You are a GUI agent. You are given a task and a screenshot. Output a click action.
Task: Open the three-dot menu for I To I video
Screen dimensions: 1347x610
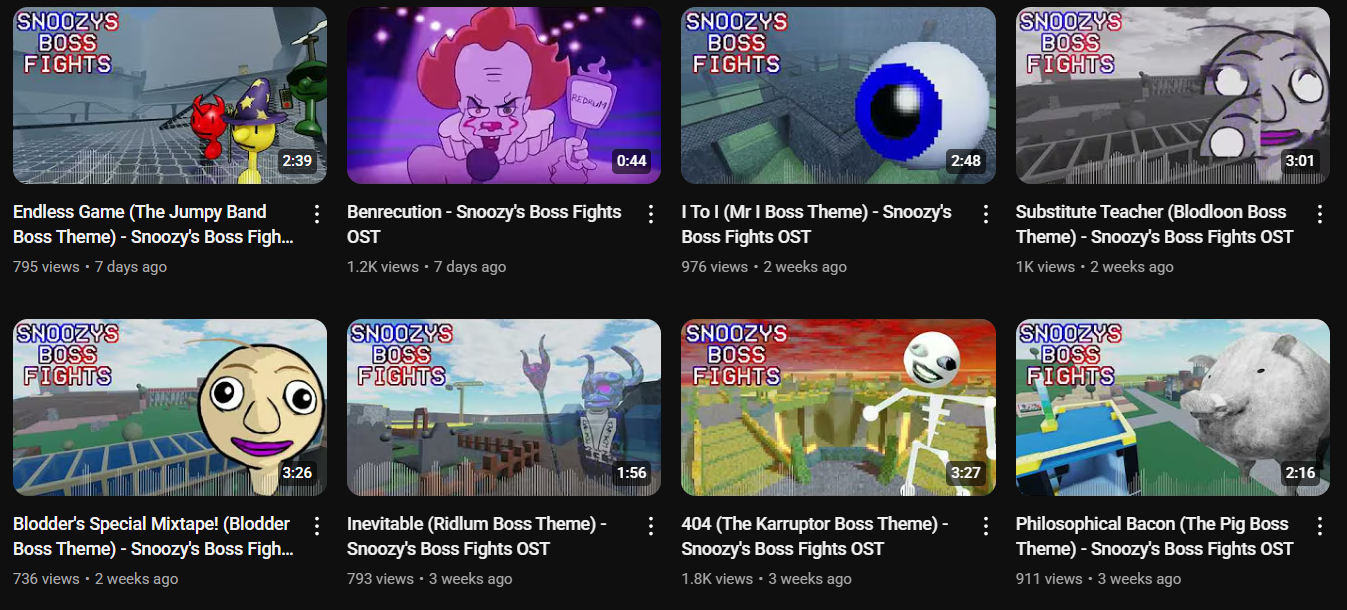[x=985, y=214]
